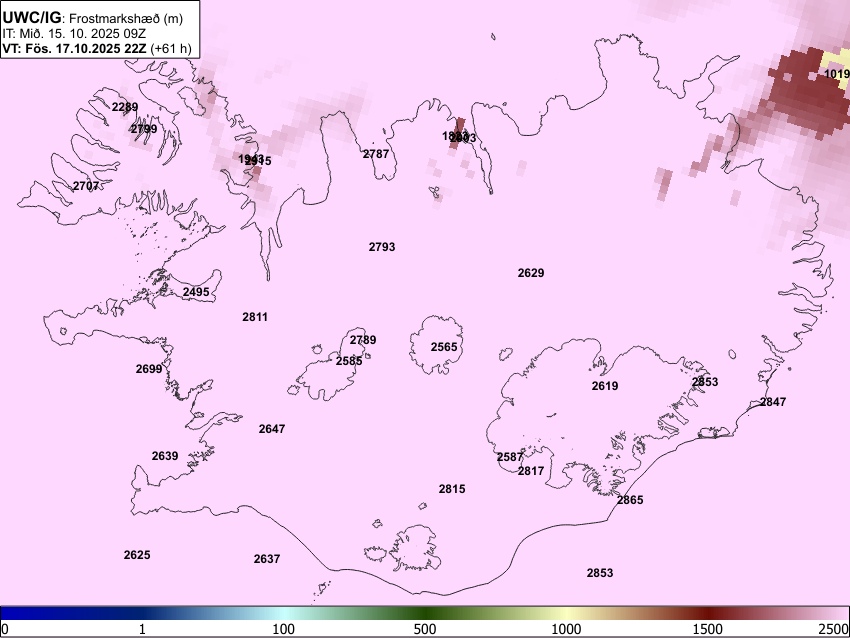Screen dimensions: 850x638
Task: Click the 500 tick on the color scale
Action: tap(425, 629)
